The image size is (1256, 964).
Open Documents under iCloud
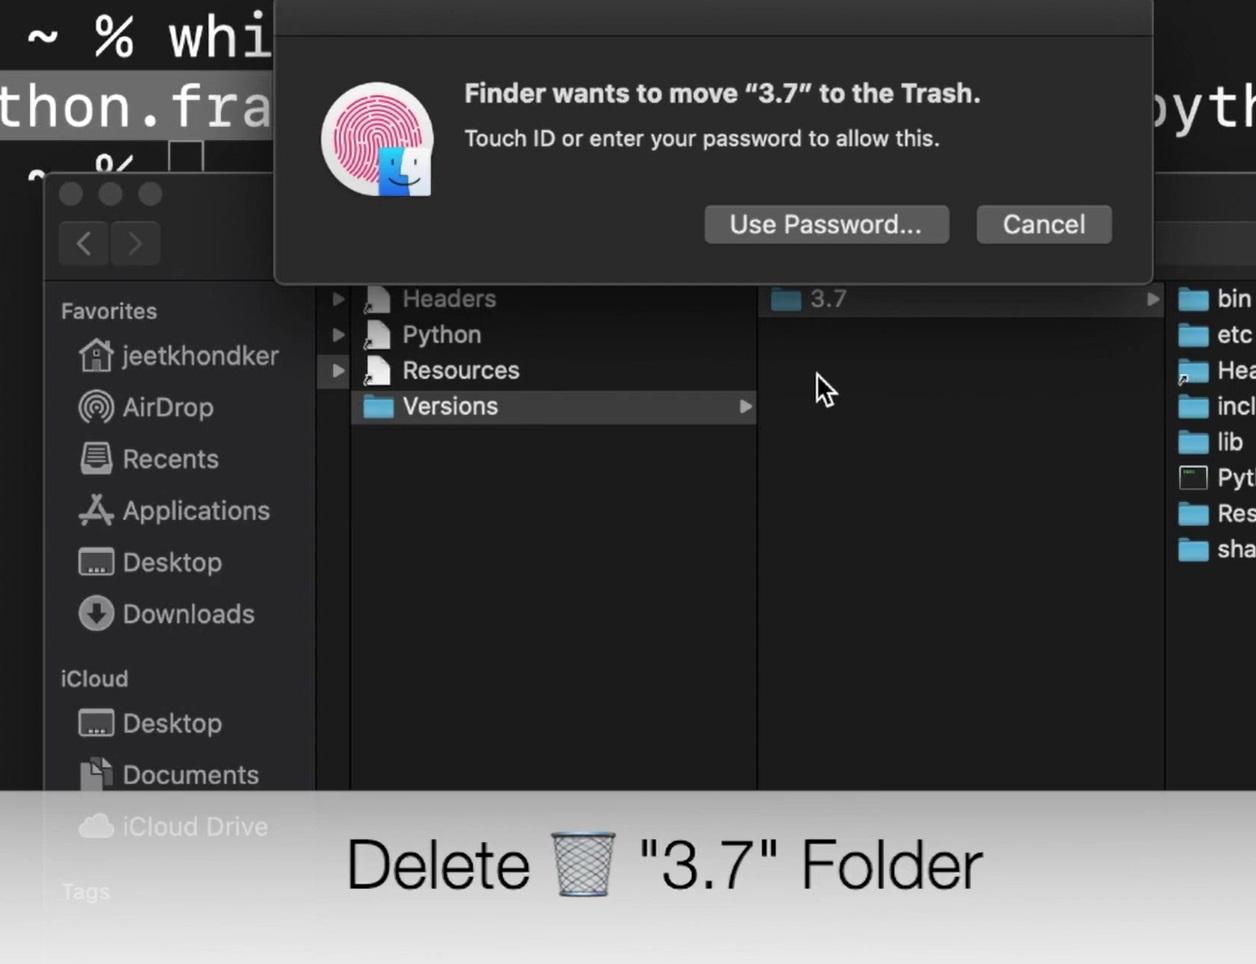click(x=168, y=775)
